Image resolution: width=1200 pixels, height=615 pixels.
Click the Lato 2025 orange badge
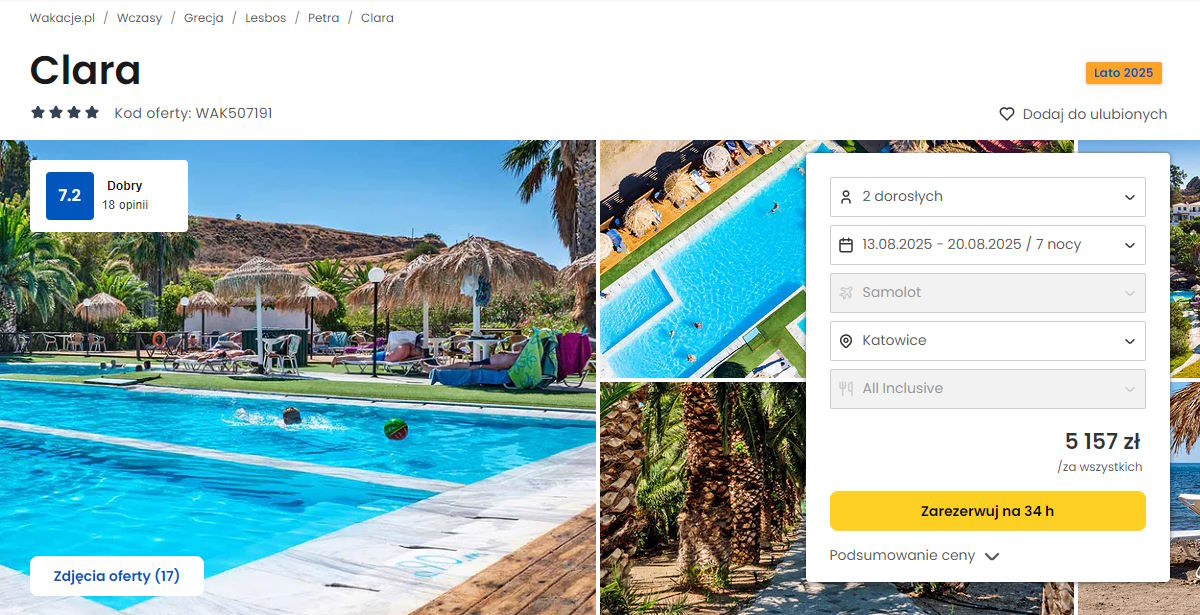point(1124,73)
